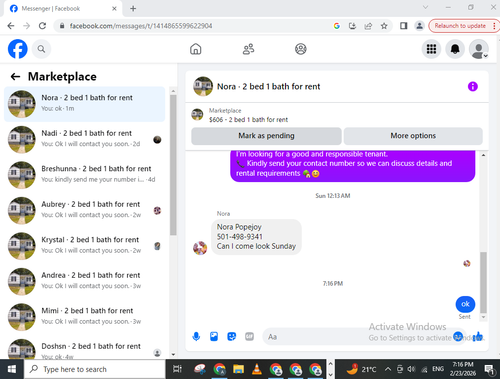
Task: Open the tab search chevron in Chrome
Action: (425, 7)
